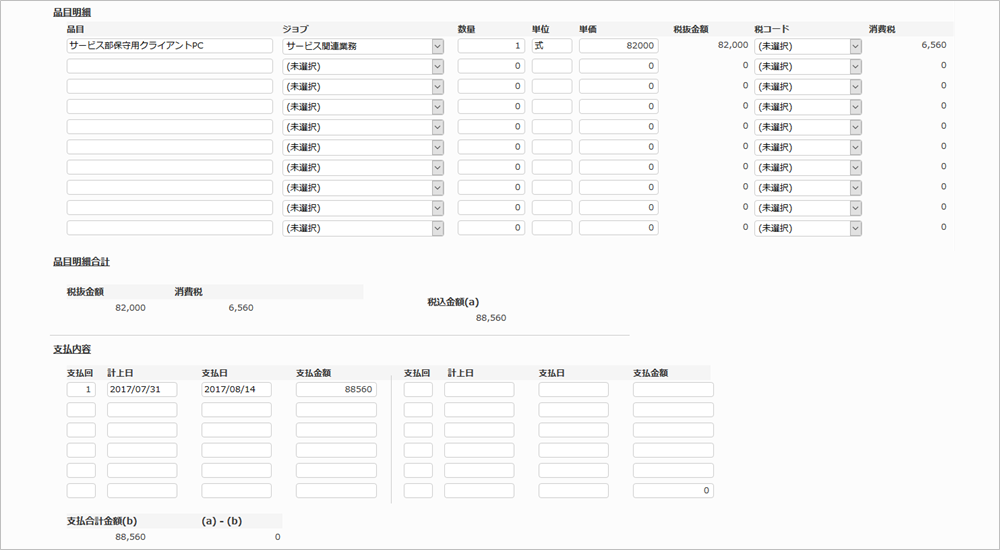Click the 数量 field showing 1
This screenshot has width=1000, height=550.
[491, 46]
